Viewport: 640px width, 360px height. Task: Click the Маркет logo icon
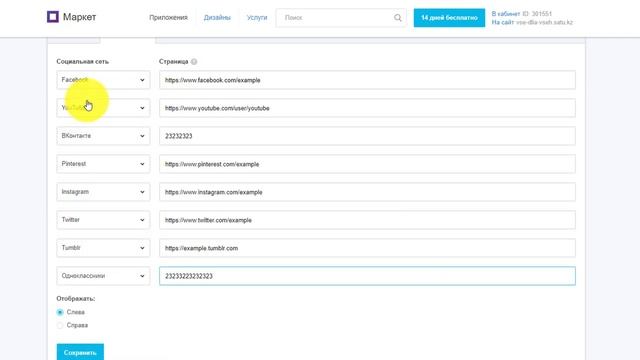point(53,17)
